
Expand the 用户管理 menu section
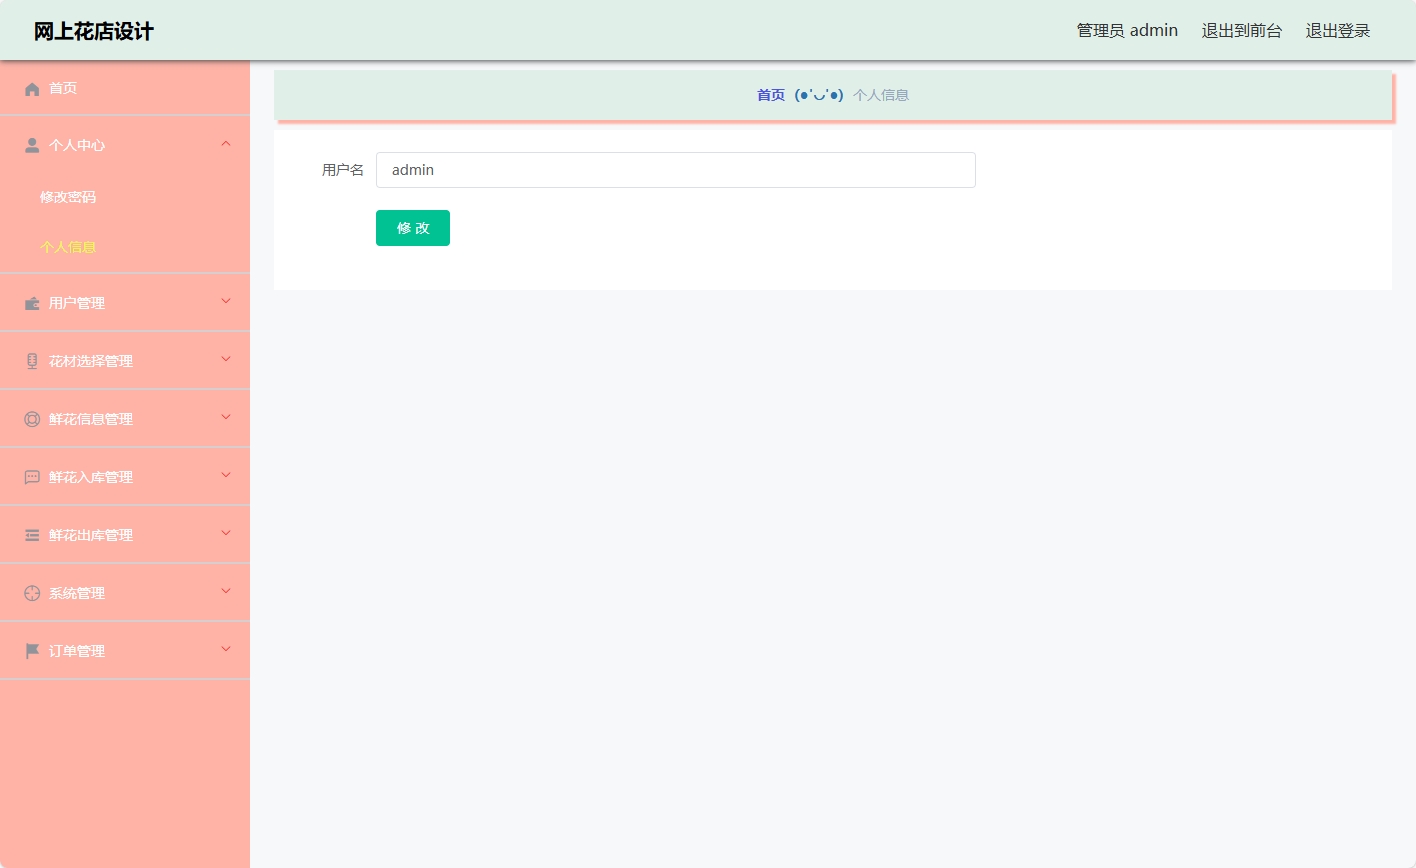coord(225,302)
